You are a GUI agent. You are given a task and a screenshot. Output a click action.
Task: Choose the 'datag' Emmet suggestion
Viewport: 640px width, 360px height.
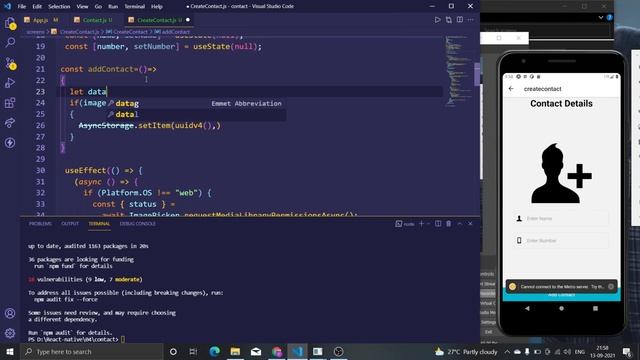click(196, 104)
